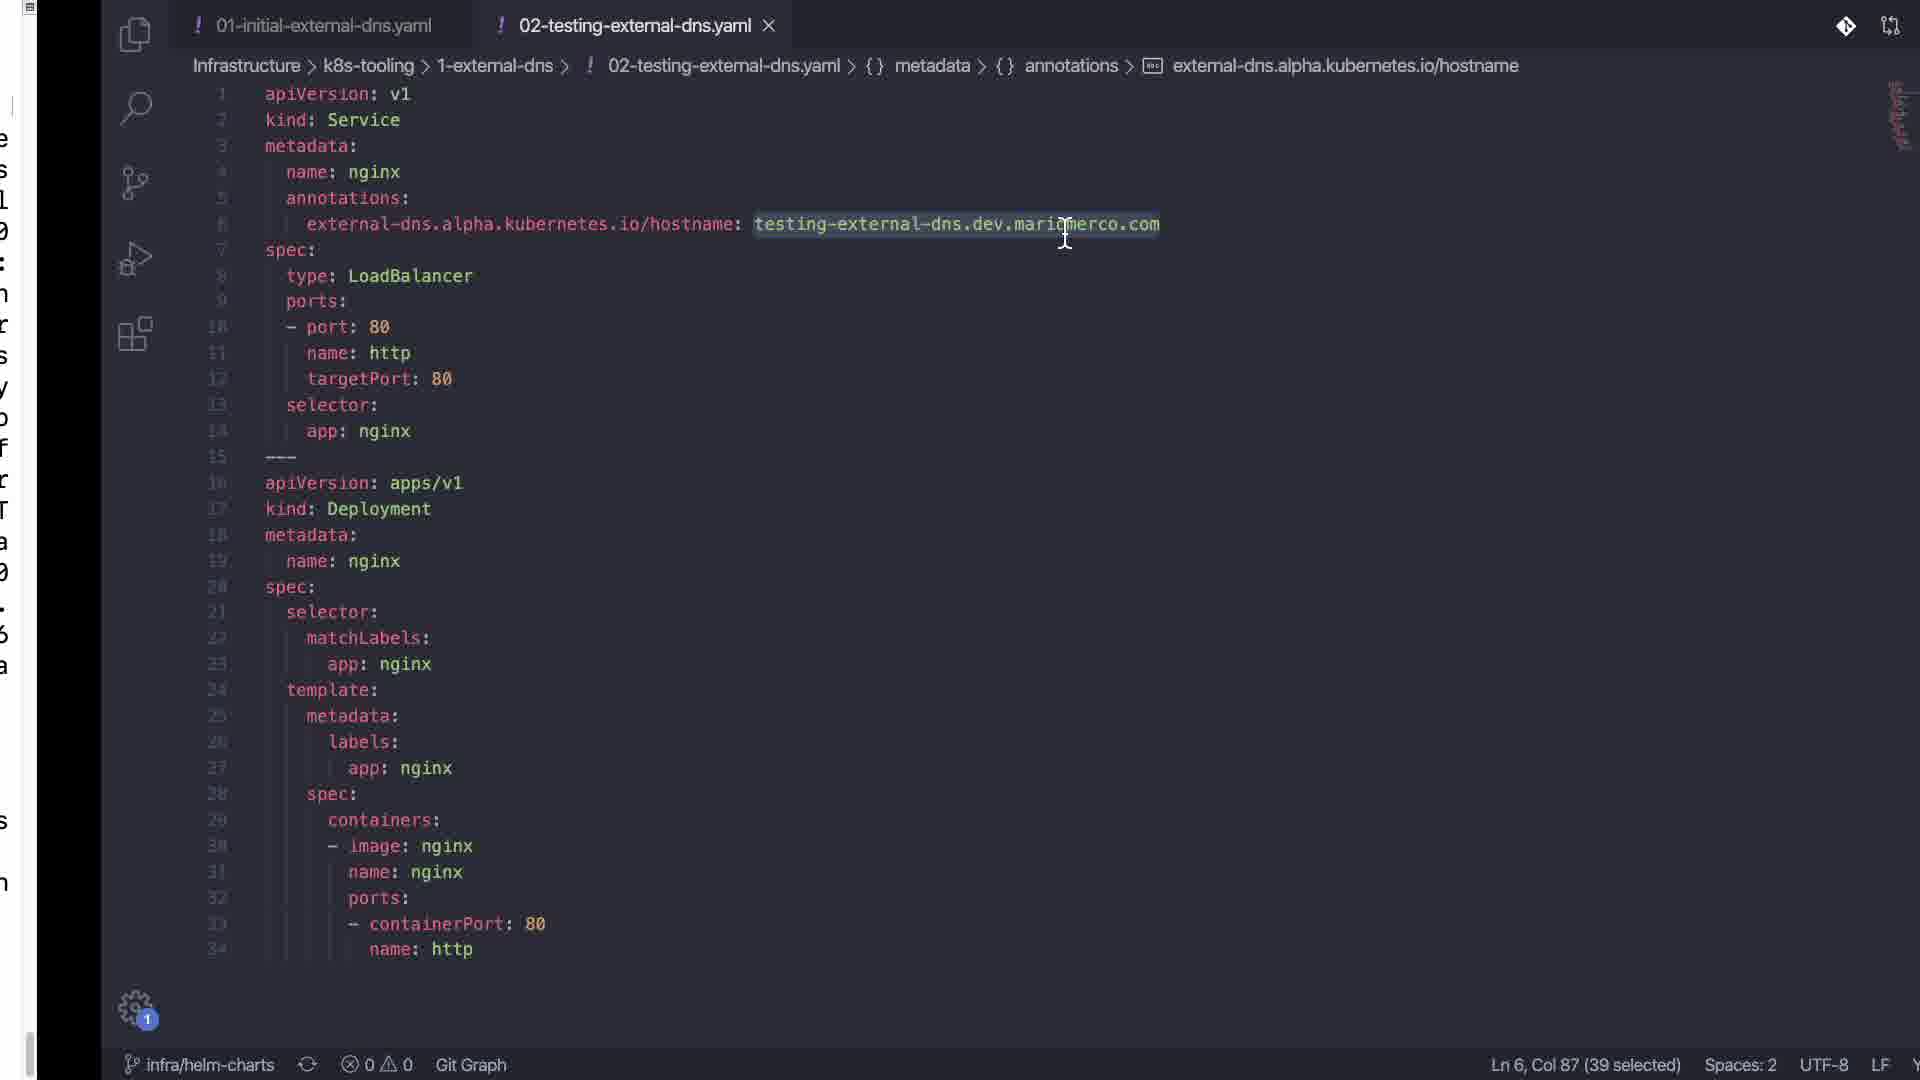Expand the k8s-tooling breadcrumb segment

click(x=368, y=66)
